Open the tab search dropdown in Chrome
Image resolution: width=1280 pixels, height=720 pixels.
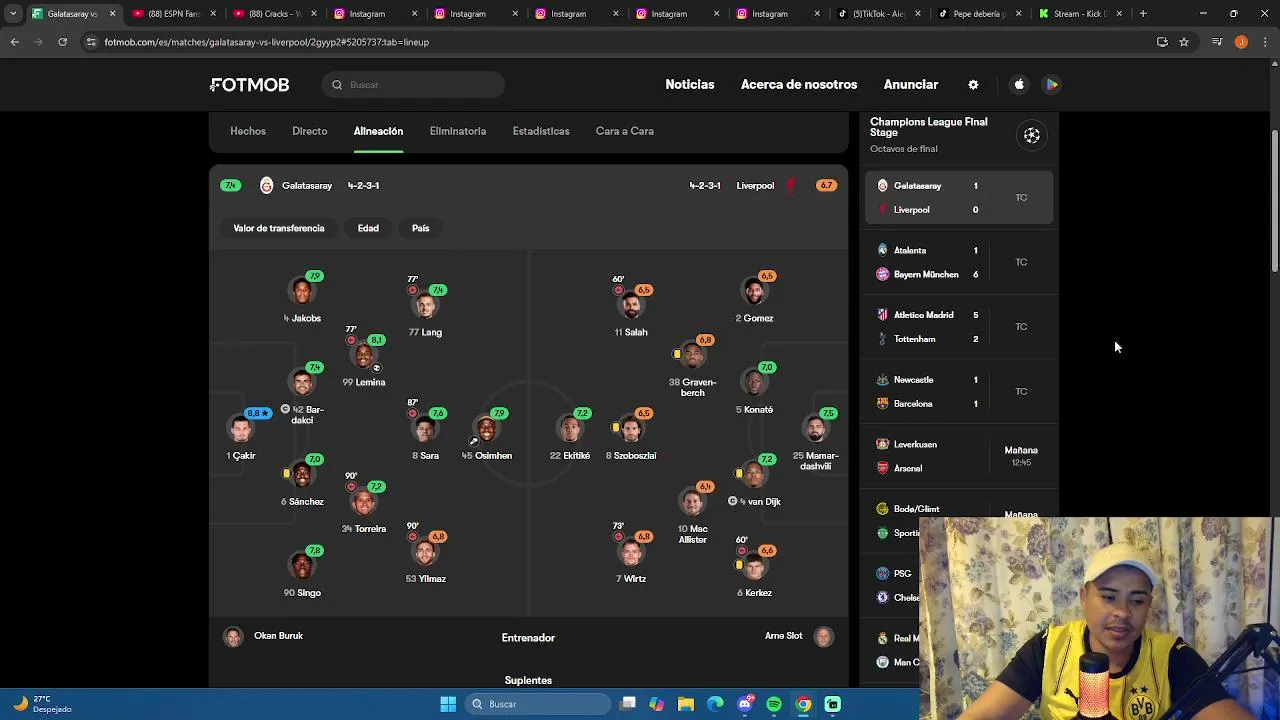coord(13,14)
